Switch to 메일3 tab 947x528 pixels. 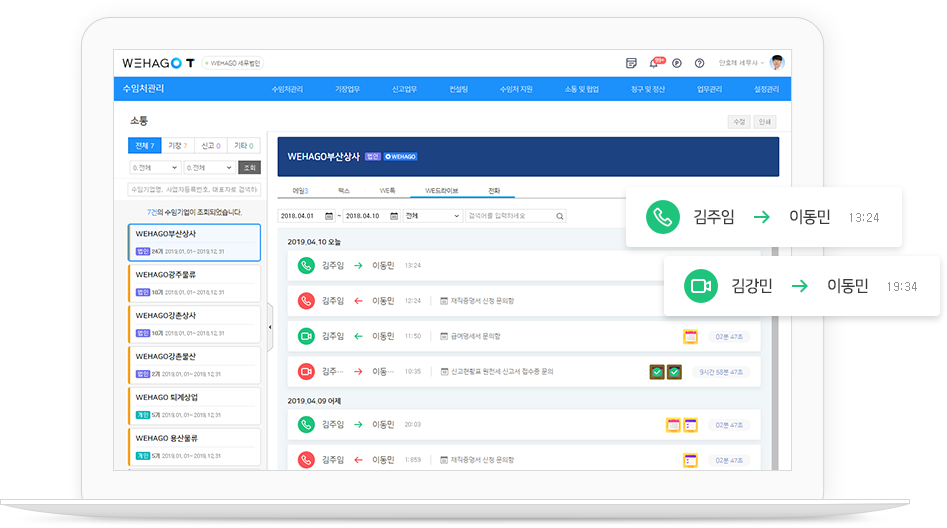pyautogui.click(x=300, y=190)
